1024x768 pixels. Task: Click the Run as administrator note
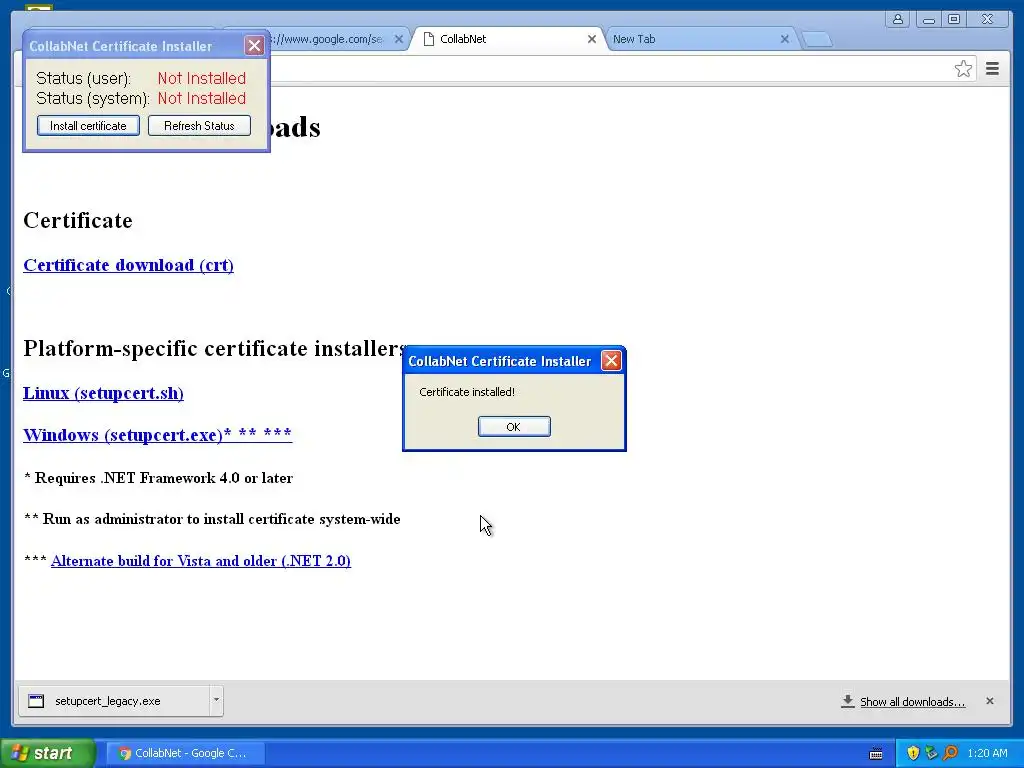(x=212, y=519)
